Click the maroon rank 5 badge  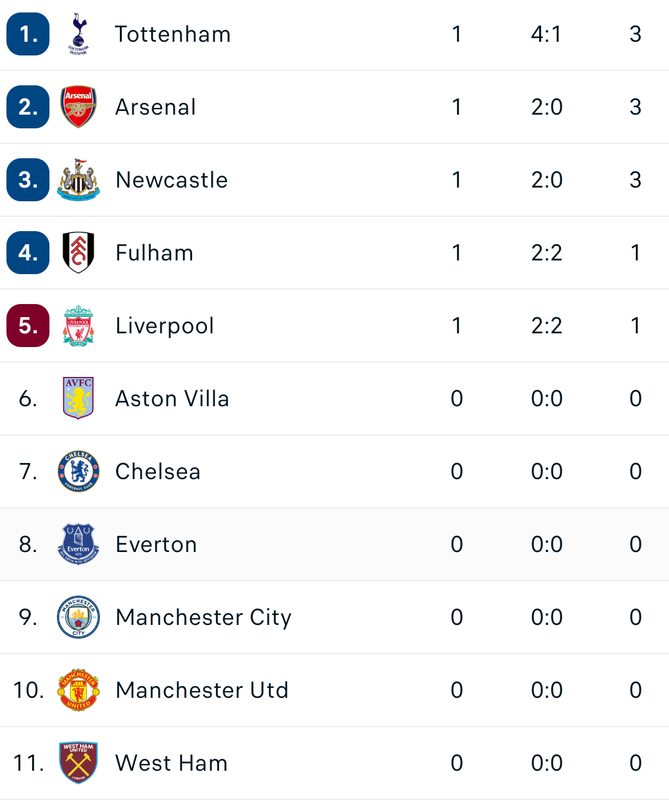point(28,326)
